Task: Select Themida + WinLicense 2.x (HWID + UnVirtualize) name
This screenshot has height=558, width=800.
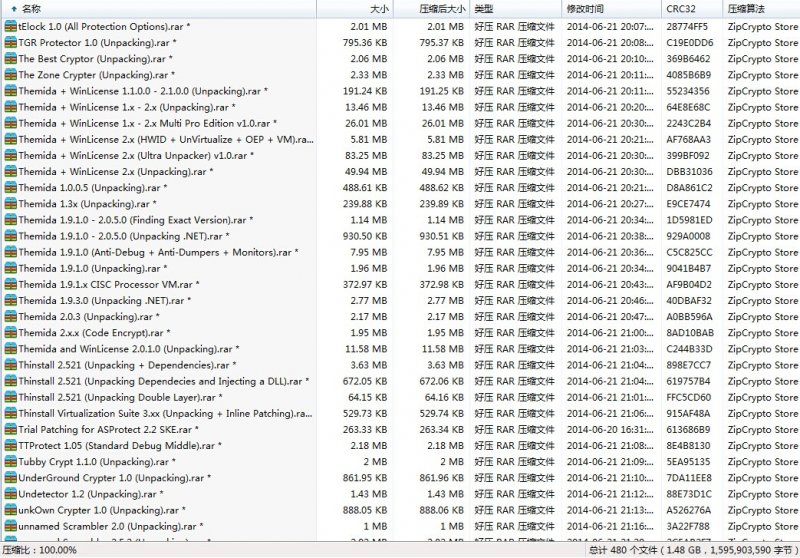Action: 166,140
